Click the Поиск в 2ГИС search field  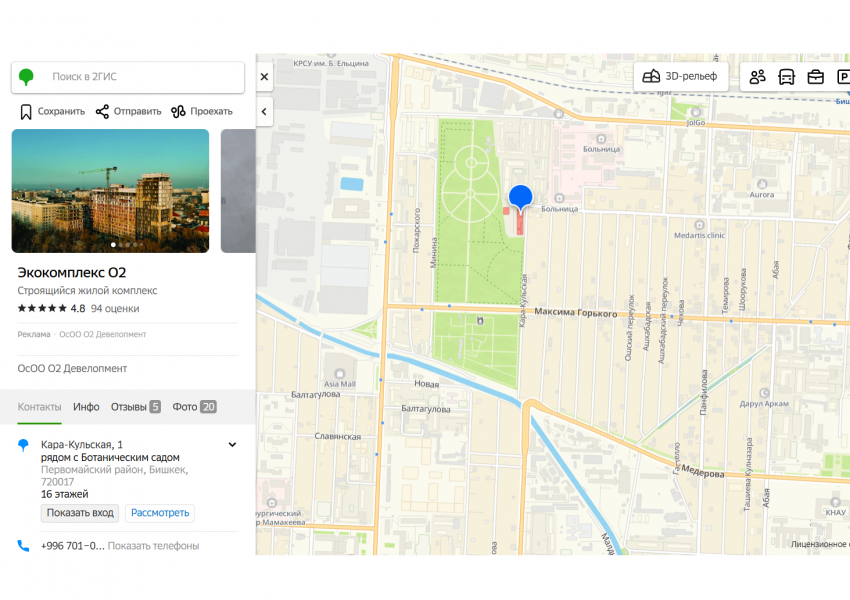click(140, 77)
